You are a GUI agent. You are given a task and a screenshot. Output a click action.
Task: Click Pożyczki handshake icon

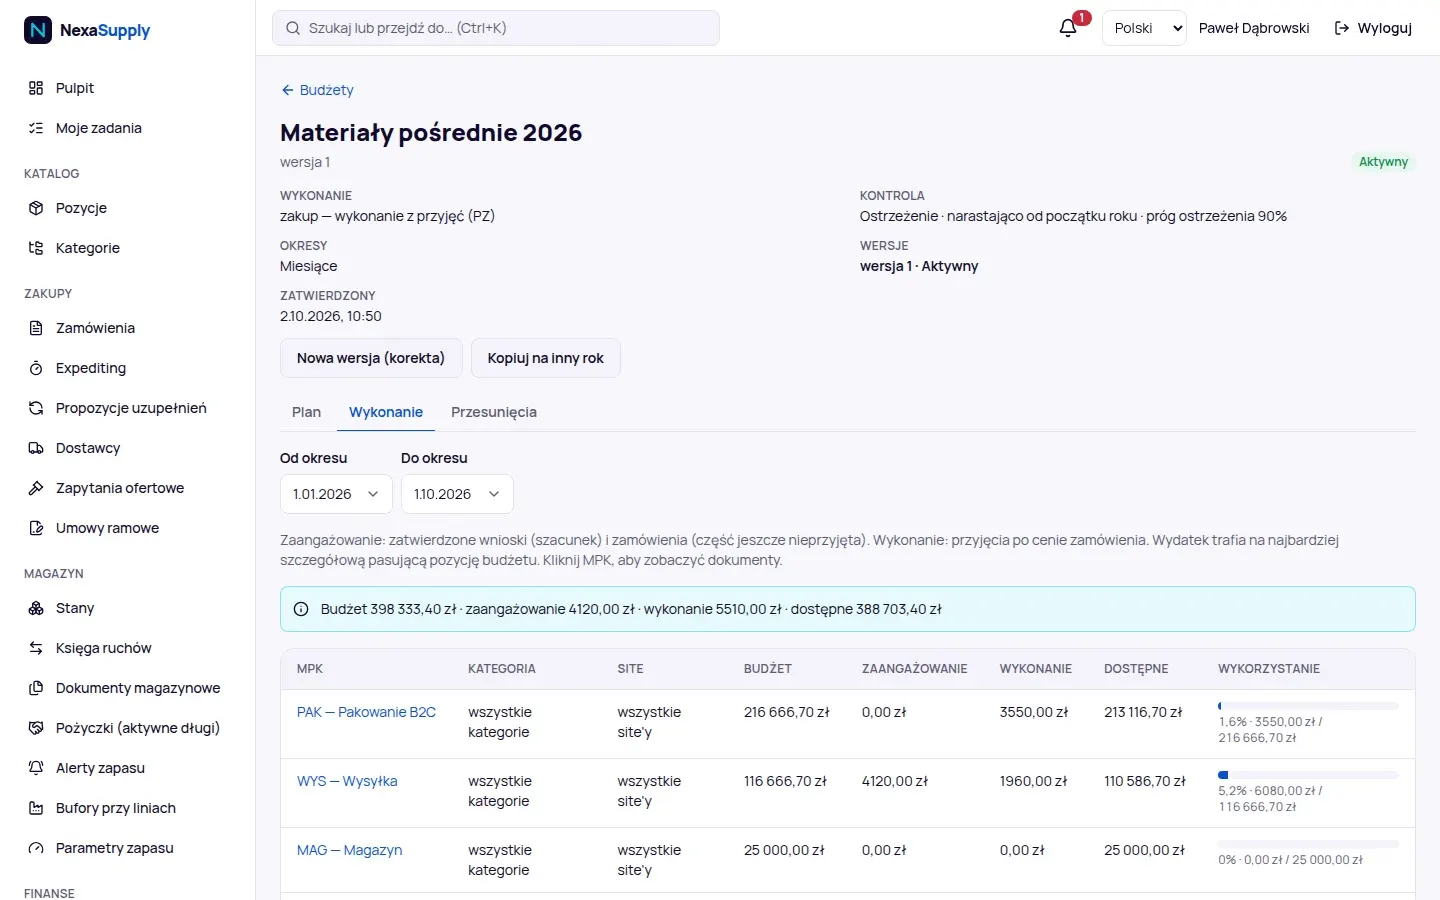[36, 728]
